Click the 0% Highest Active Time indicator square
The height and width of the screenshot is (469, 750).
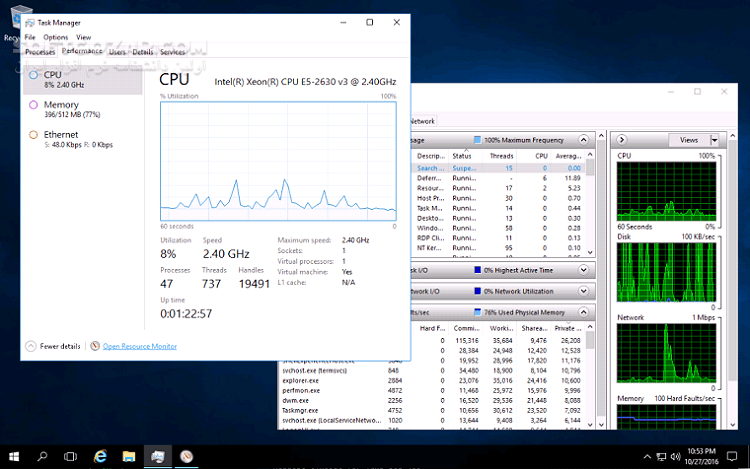point(477,270)
